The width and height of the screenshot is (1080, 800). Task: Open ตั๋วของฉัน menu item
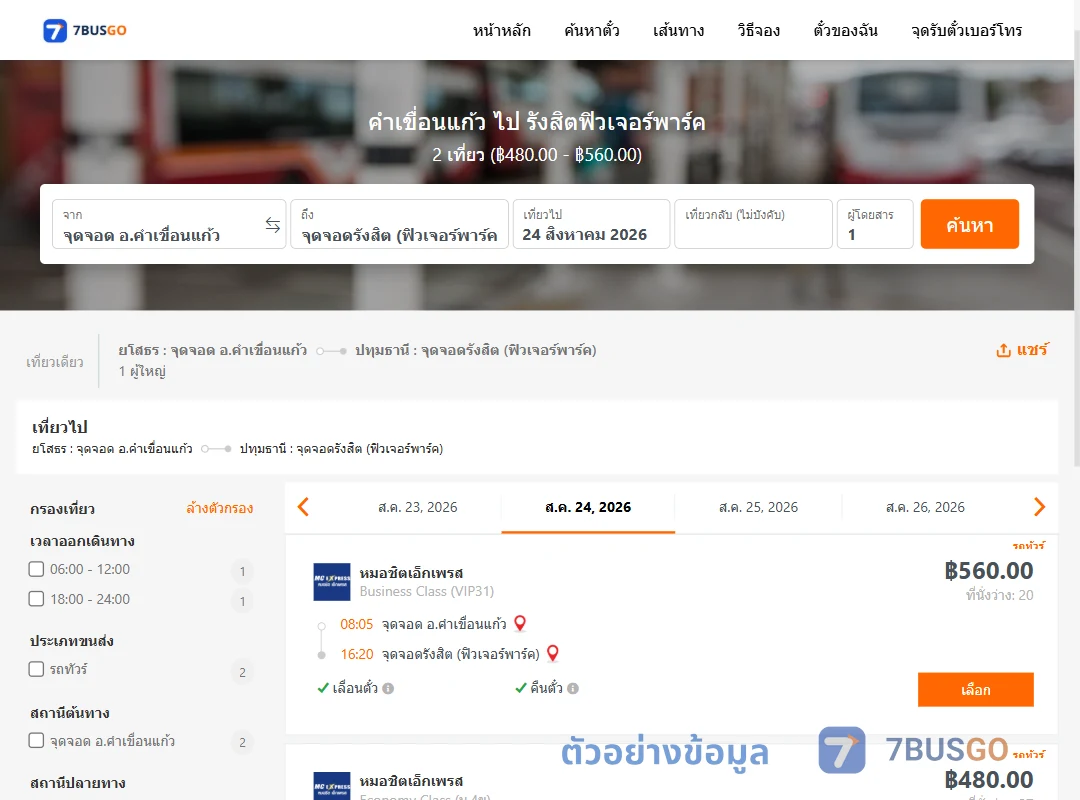tap(845, 30)
